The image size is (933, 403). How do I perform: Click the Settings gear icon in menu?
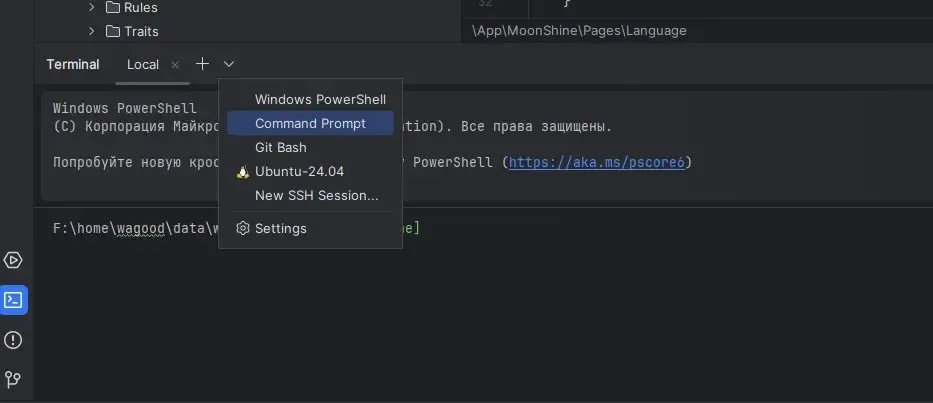click(x=242, y=229)
